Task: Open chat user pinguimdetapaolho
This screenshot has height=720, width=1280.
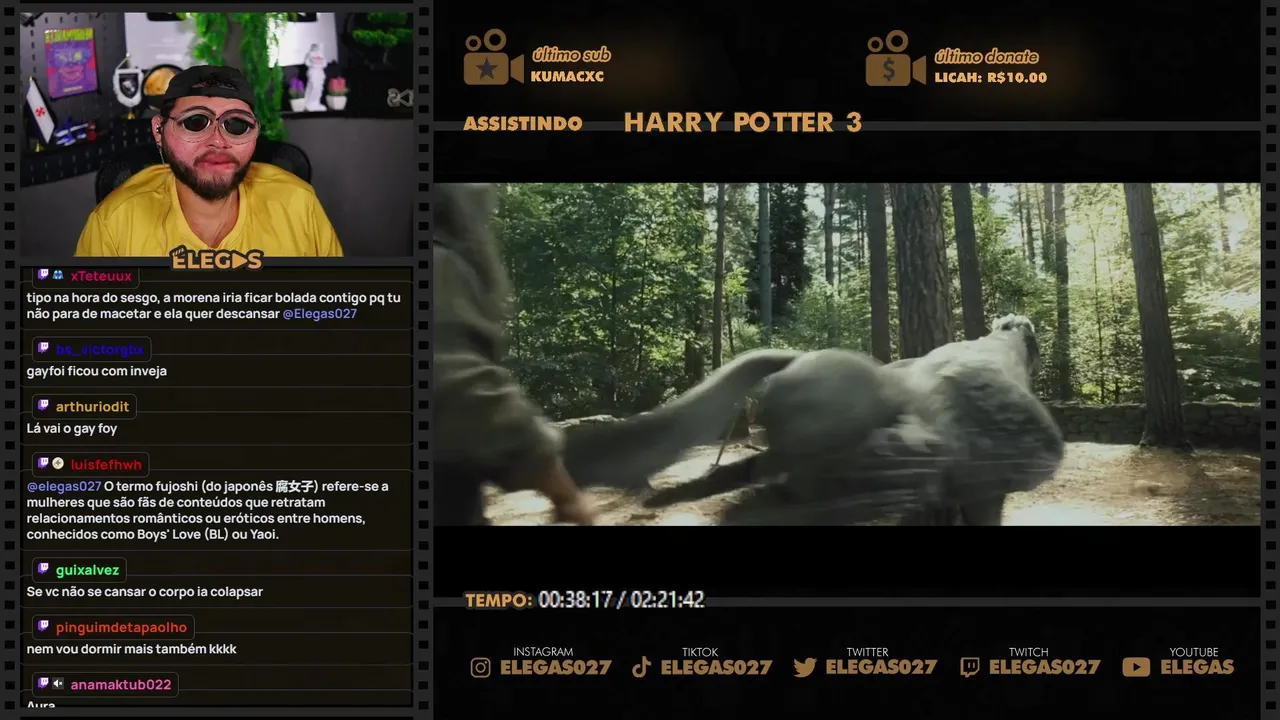Action: click(121, 627)
